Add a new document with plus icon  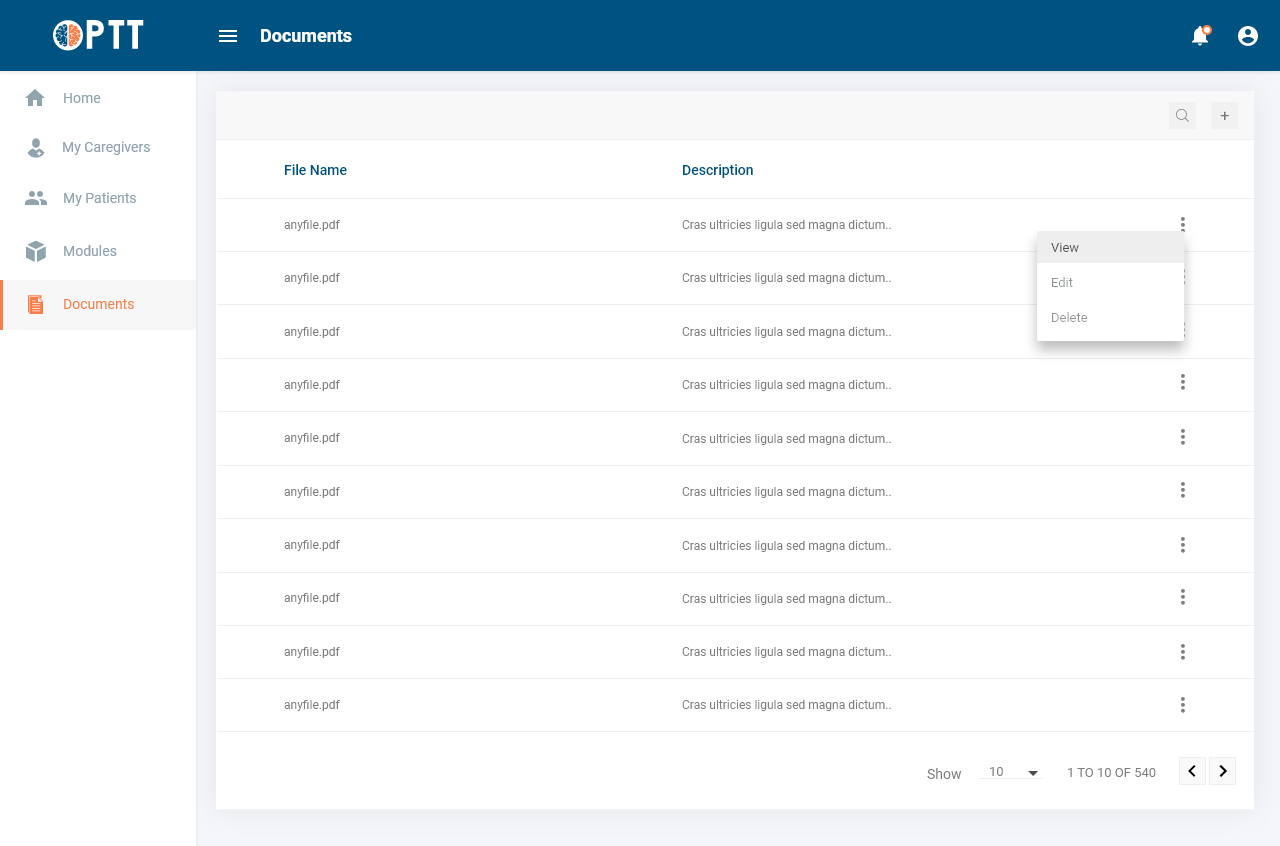point(1225,116)
